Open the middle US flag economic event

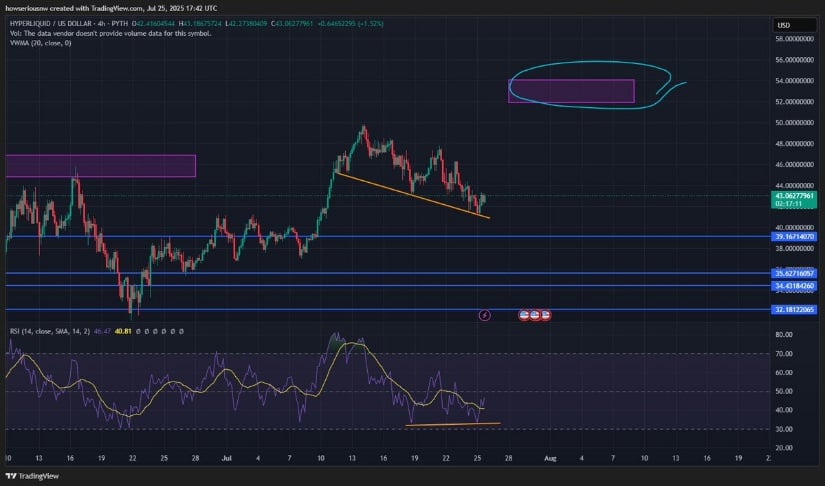point(535,315)
